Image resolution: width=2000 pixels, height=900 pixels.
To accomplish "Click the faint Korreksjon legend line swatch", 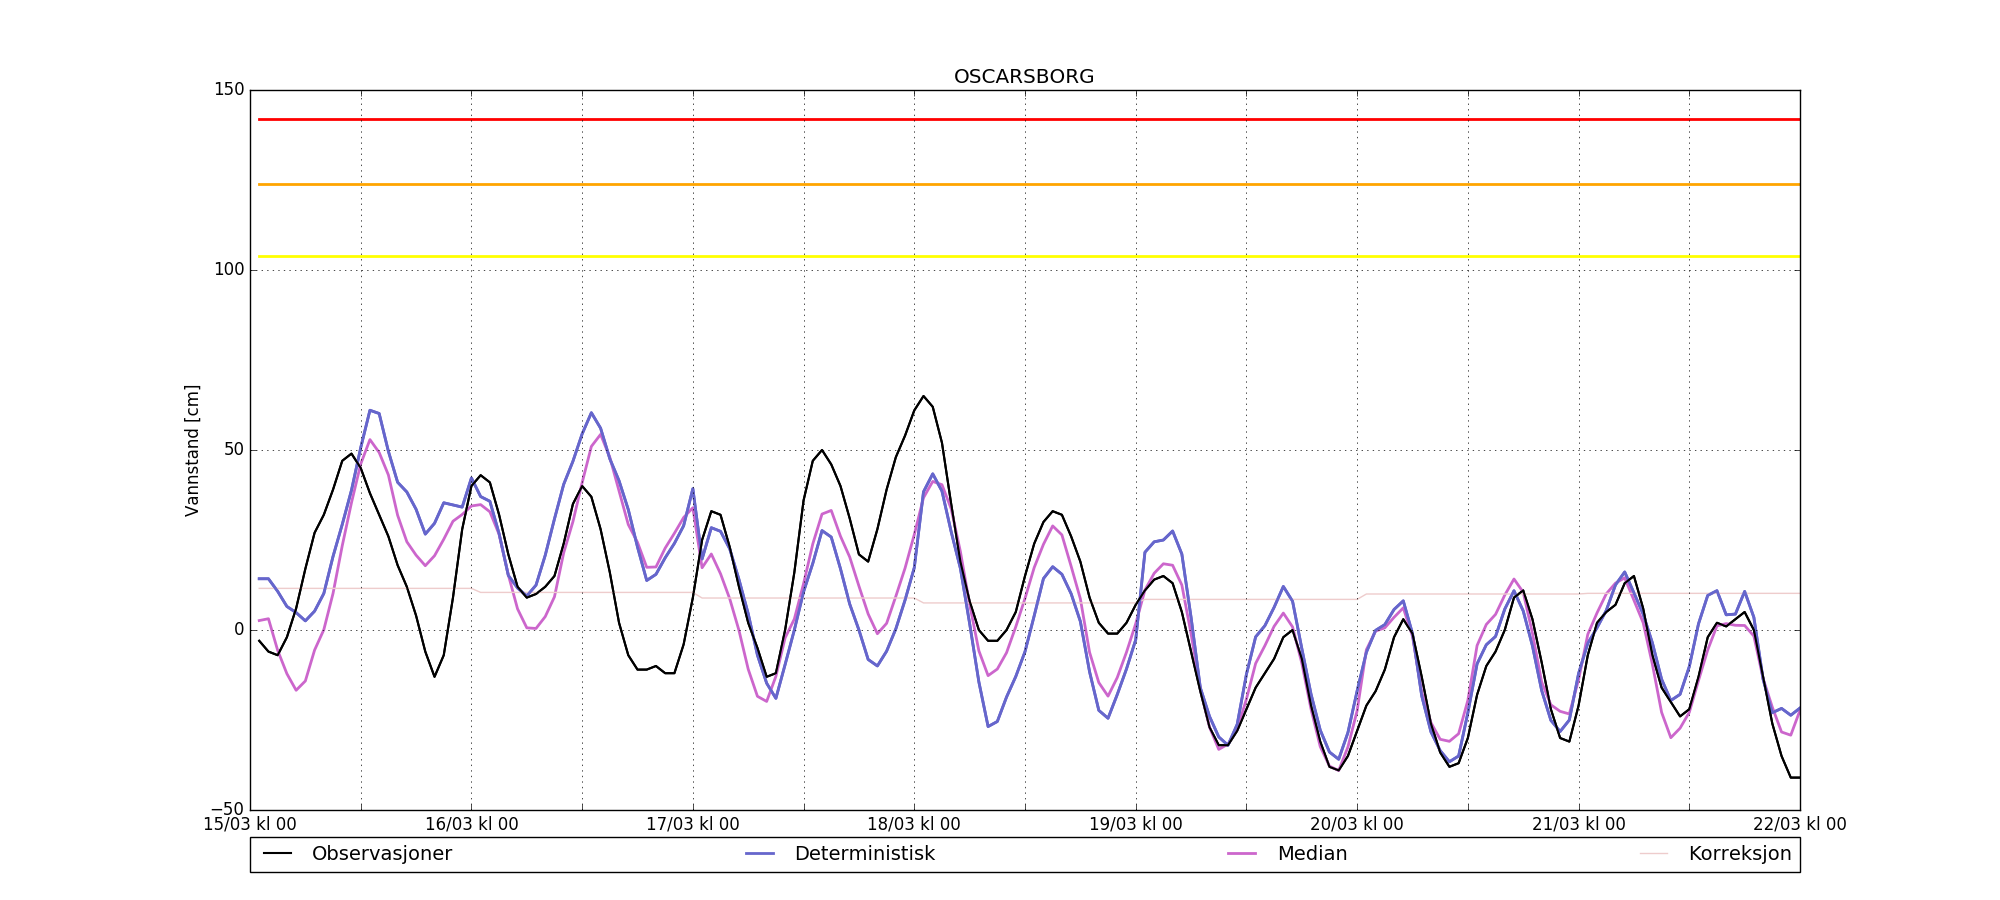I will (1654, 854).
